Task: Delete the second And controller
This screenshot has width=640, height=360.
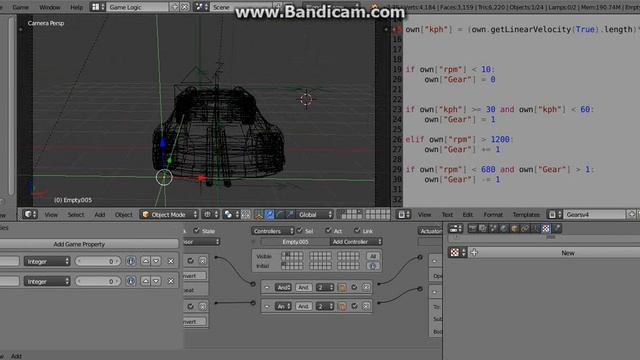Action: [367, 306]
